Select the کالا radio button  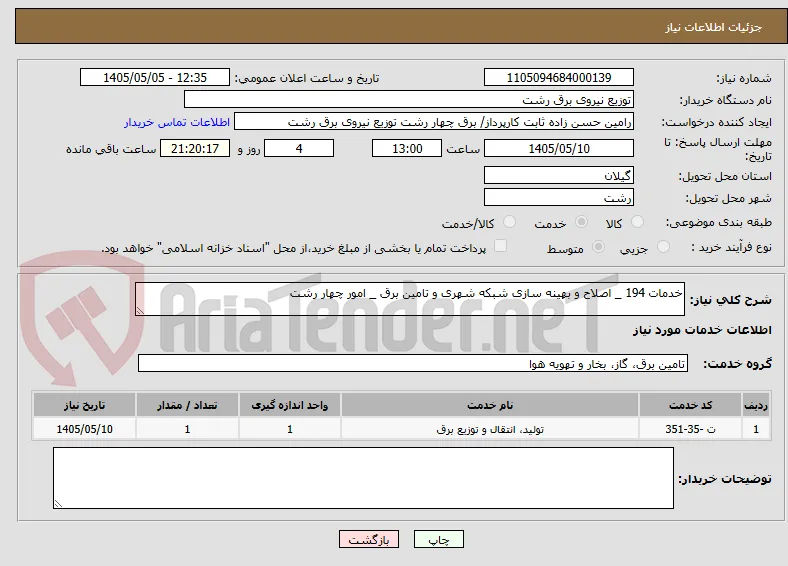637,222
